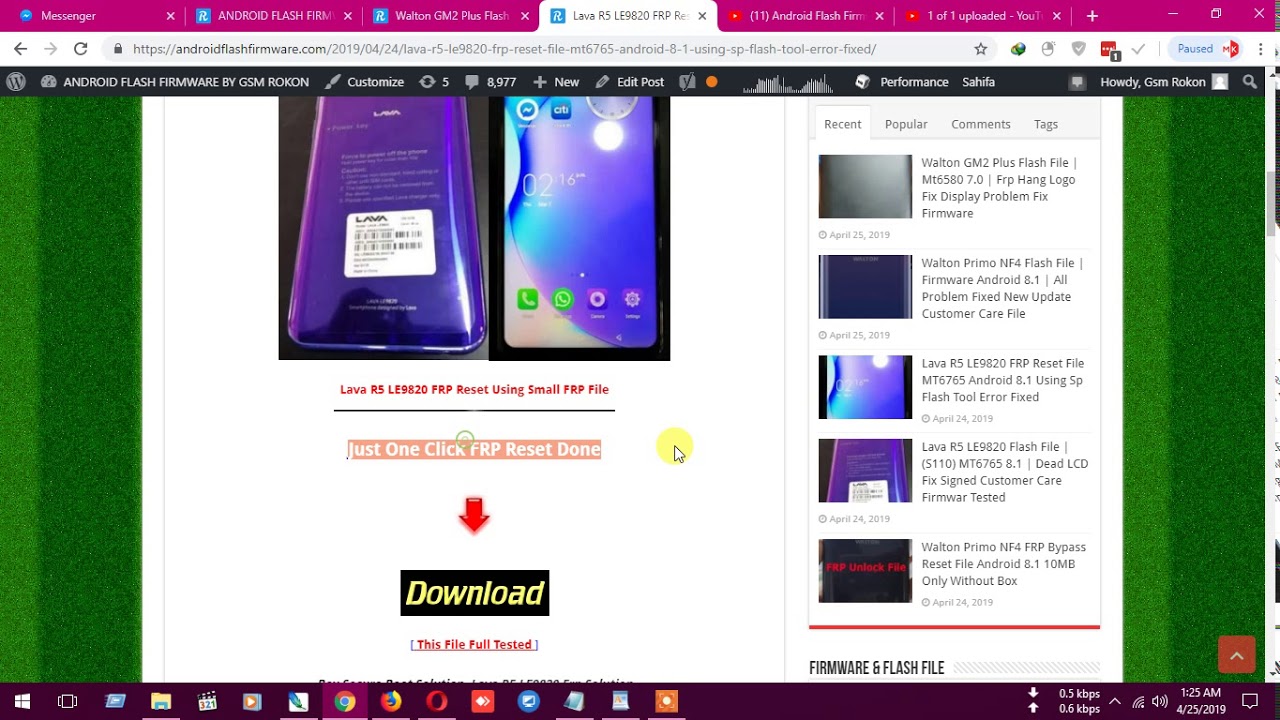Viewport: 1280px width, 720px height.
Task: Open the New content menu
Action: click(x=556, y=82)
